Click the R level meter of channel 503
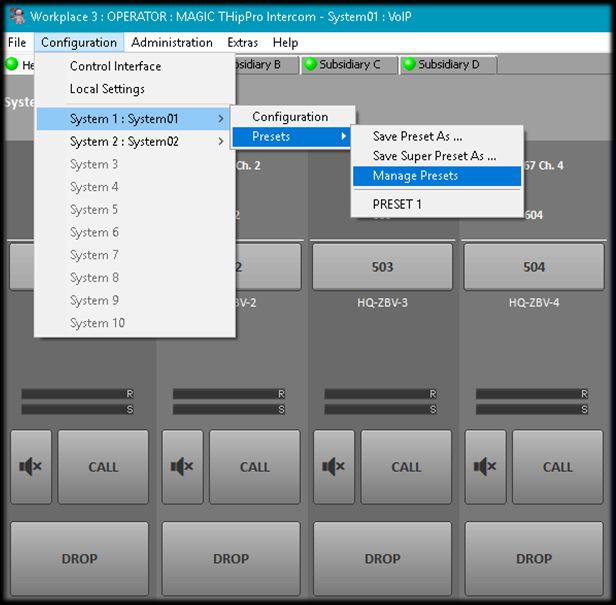 coord(381,394)
